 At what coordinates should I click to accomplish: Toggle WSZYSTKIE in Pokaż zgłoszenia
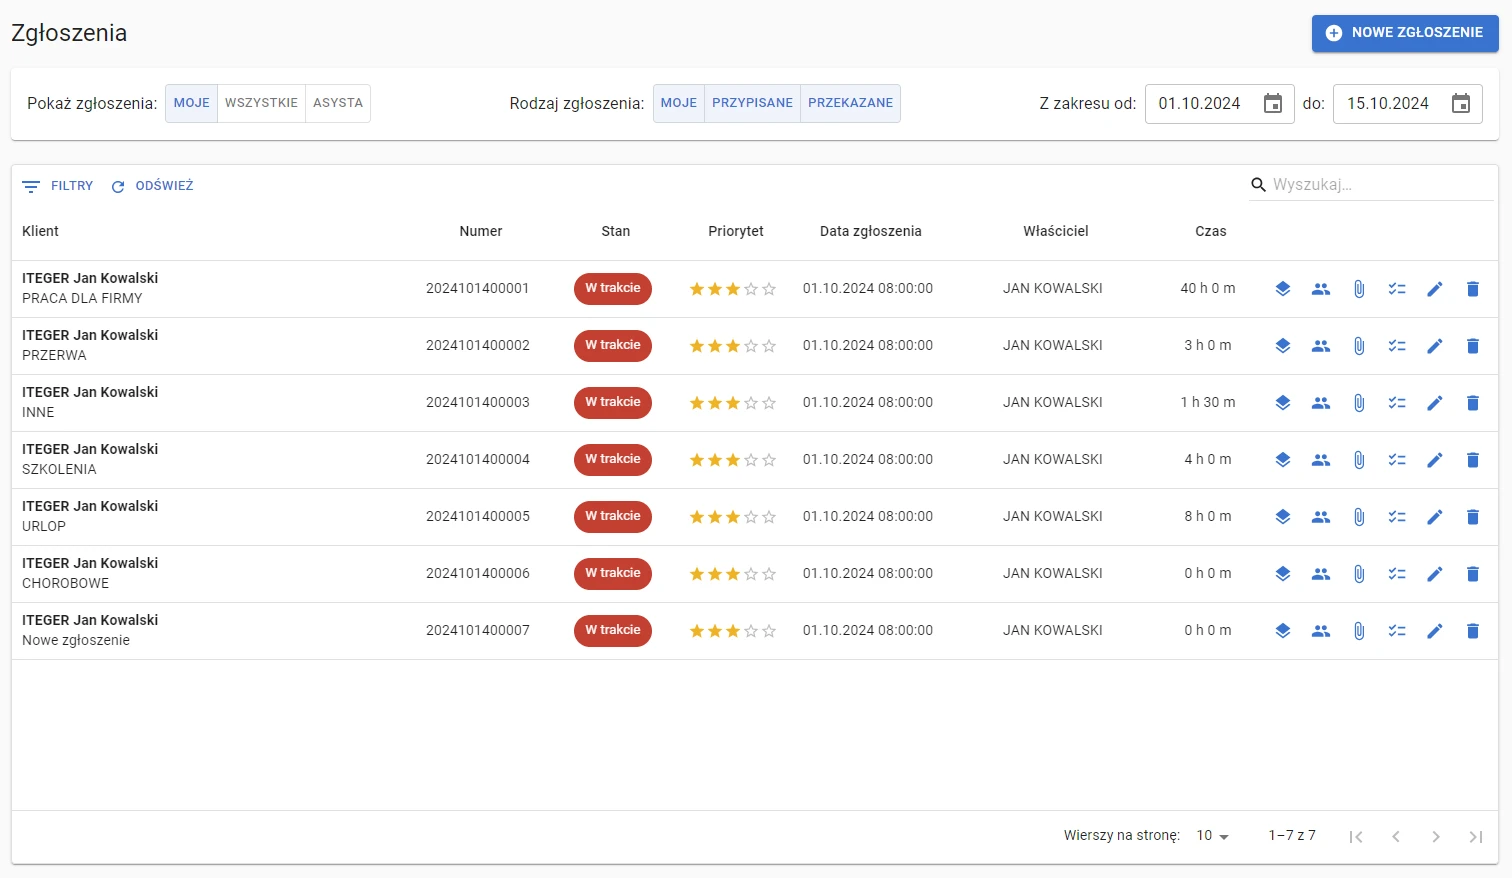pos(261,103)
